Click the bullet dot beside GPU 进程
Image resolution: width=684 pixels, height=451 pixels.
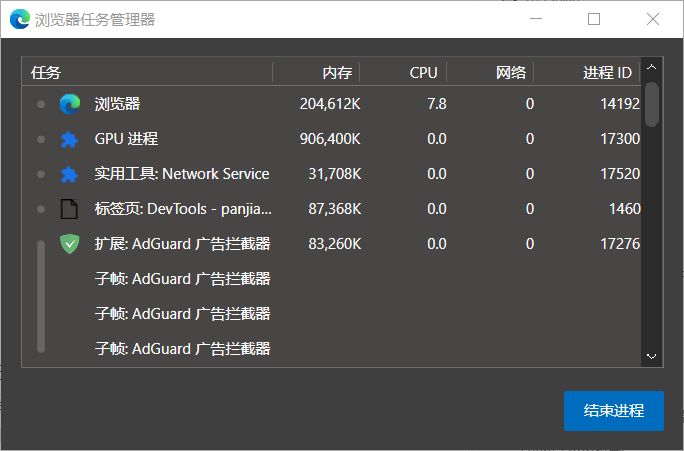pyautogui.click(x=41, y=139)
